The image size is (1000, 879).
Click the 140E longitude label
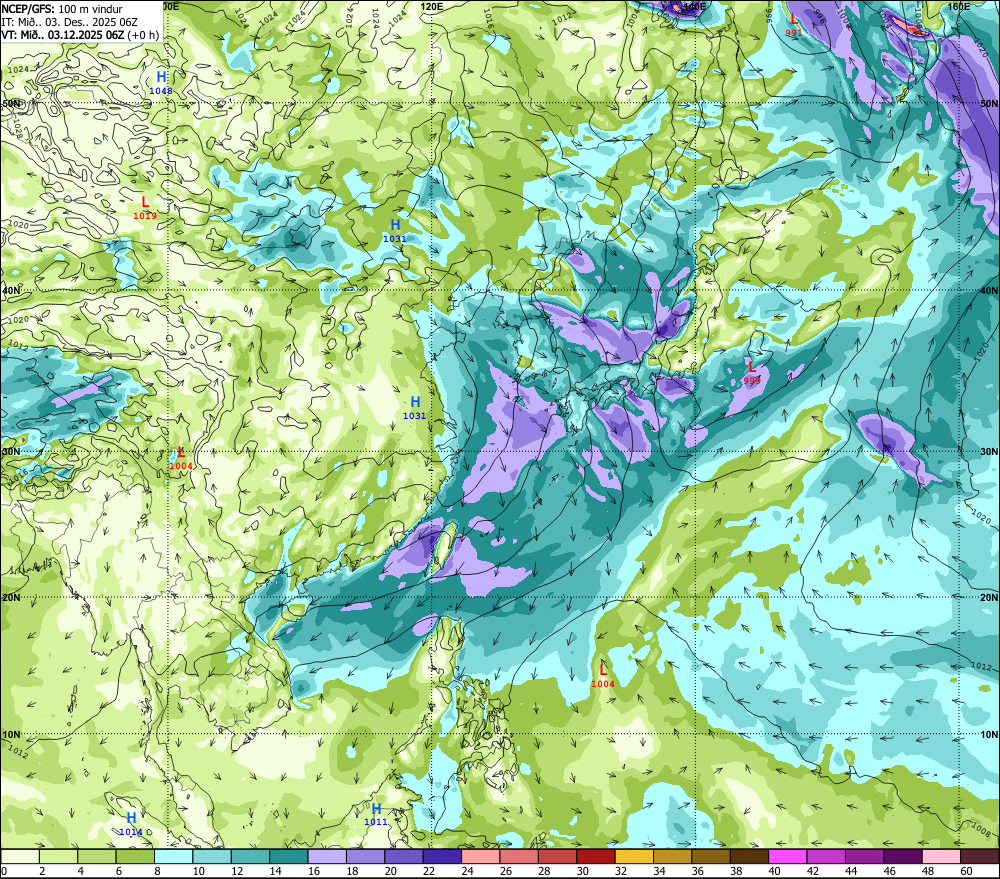point(694,6)
